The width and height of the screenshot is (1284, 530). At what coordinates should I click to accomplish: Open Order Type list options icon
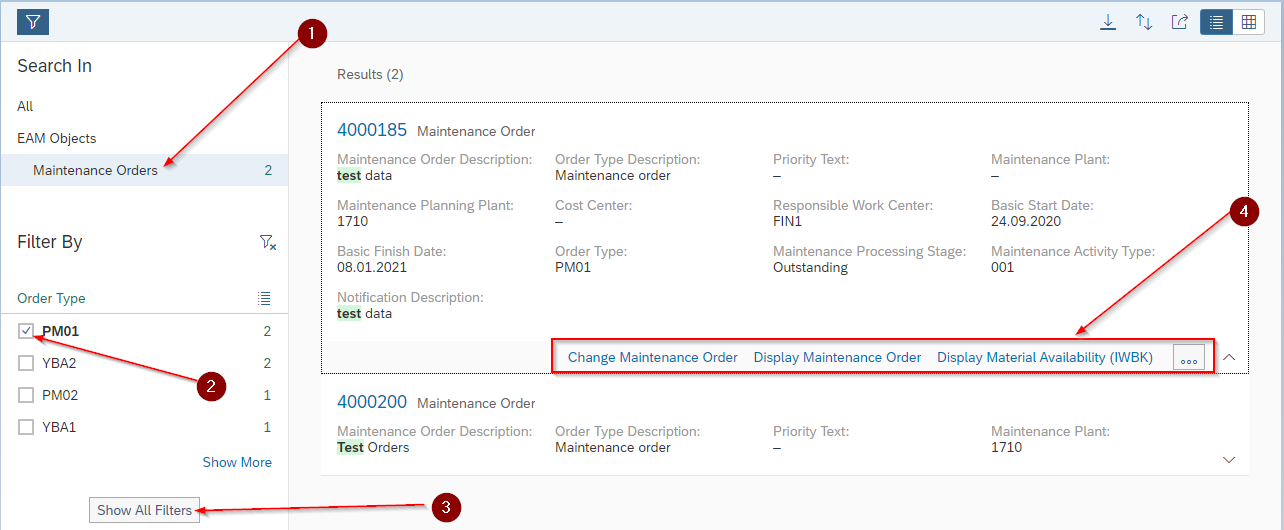point(264,298)
